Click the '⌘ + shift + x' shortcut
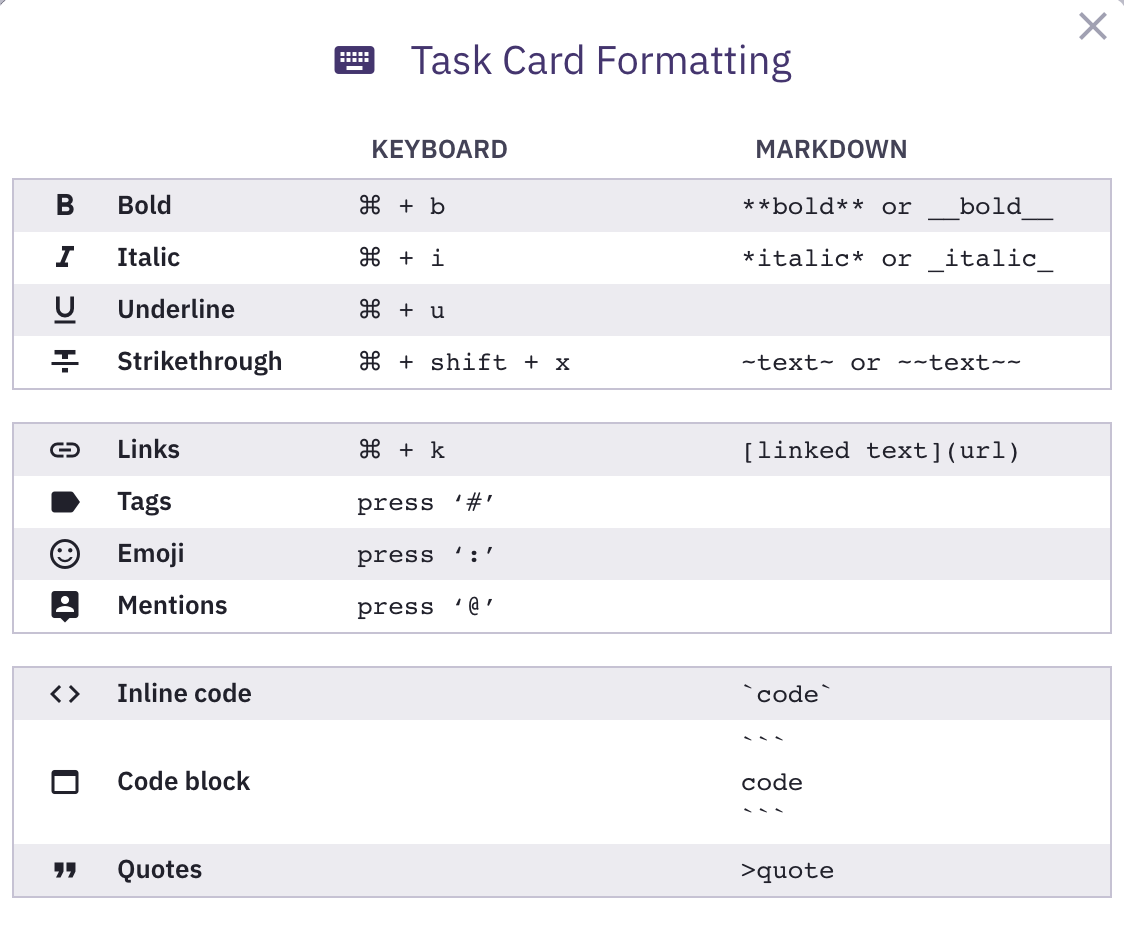Image resolution: width=1124 pixels, height=948 pixels. [x=464, y=362]
